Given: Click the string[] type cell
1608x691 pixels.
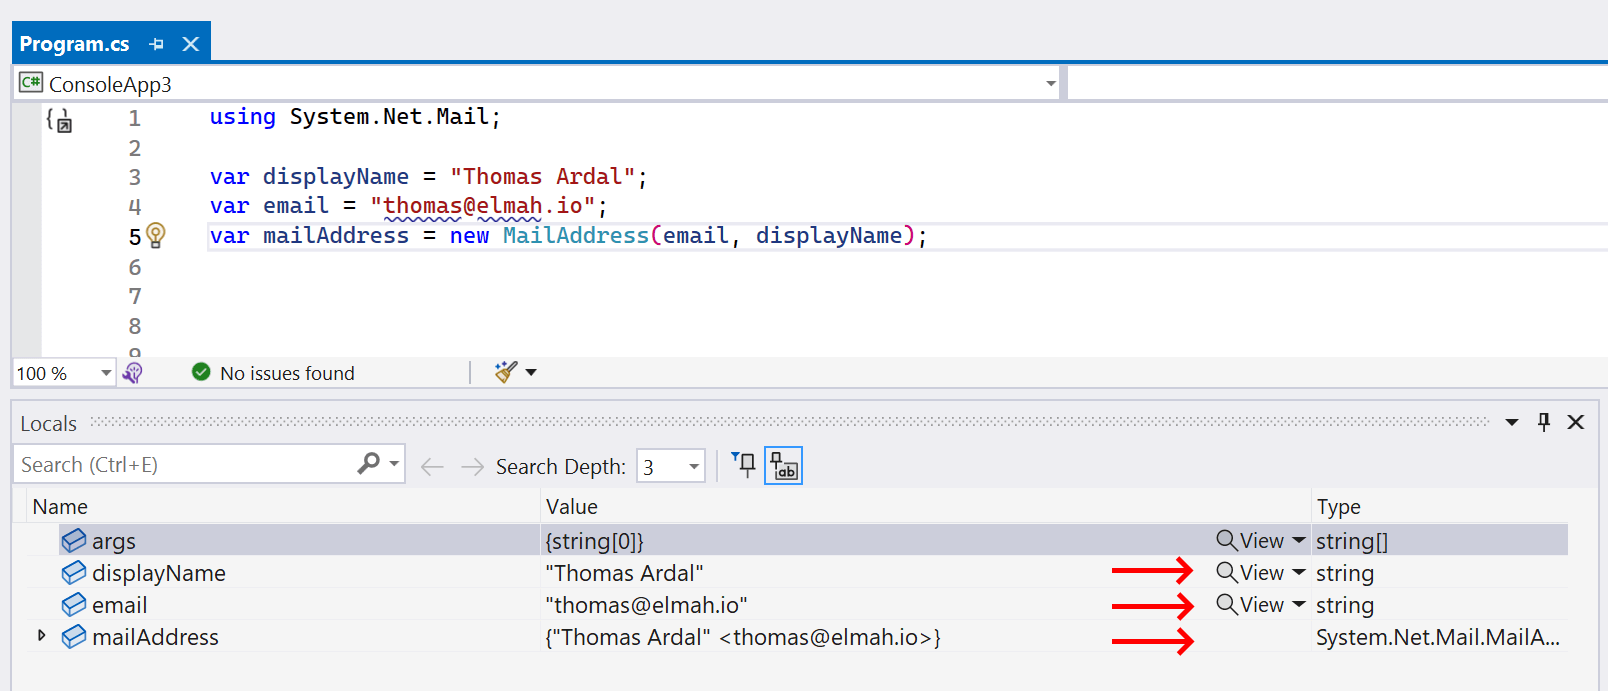Looking at the screenshot, I should tap(1352, 541).
